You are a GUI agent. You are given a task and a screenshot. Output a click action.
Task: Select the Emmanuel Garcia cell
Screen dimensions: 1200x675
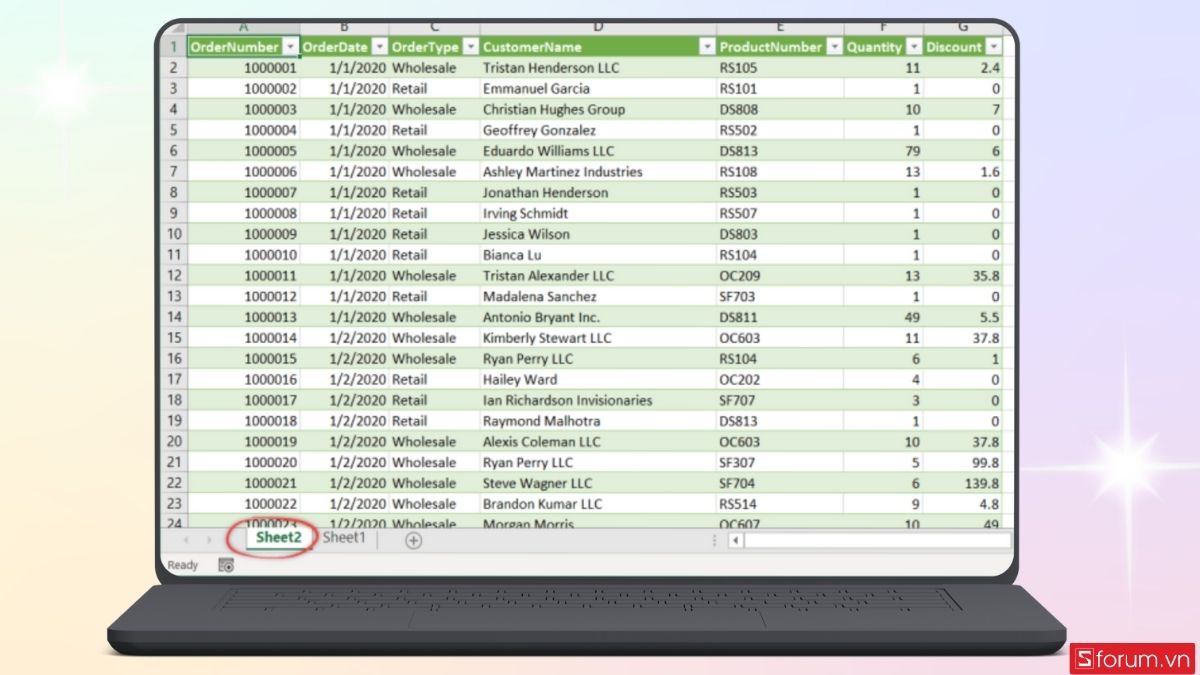point(598,89)
